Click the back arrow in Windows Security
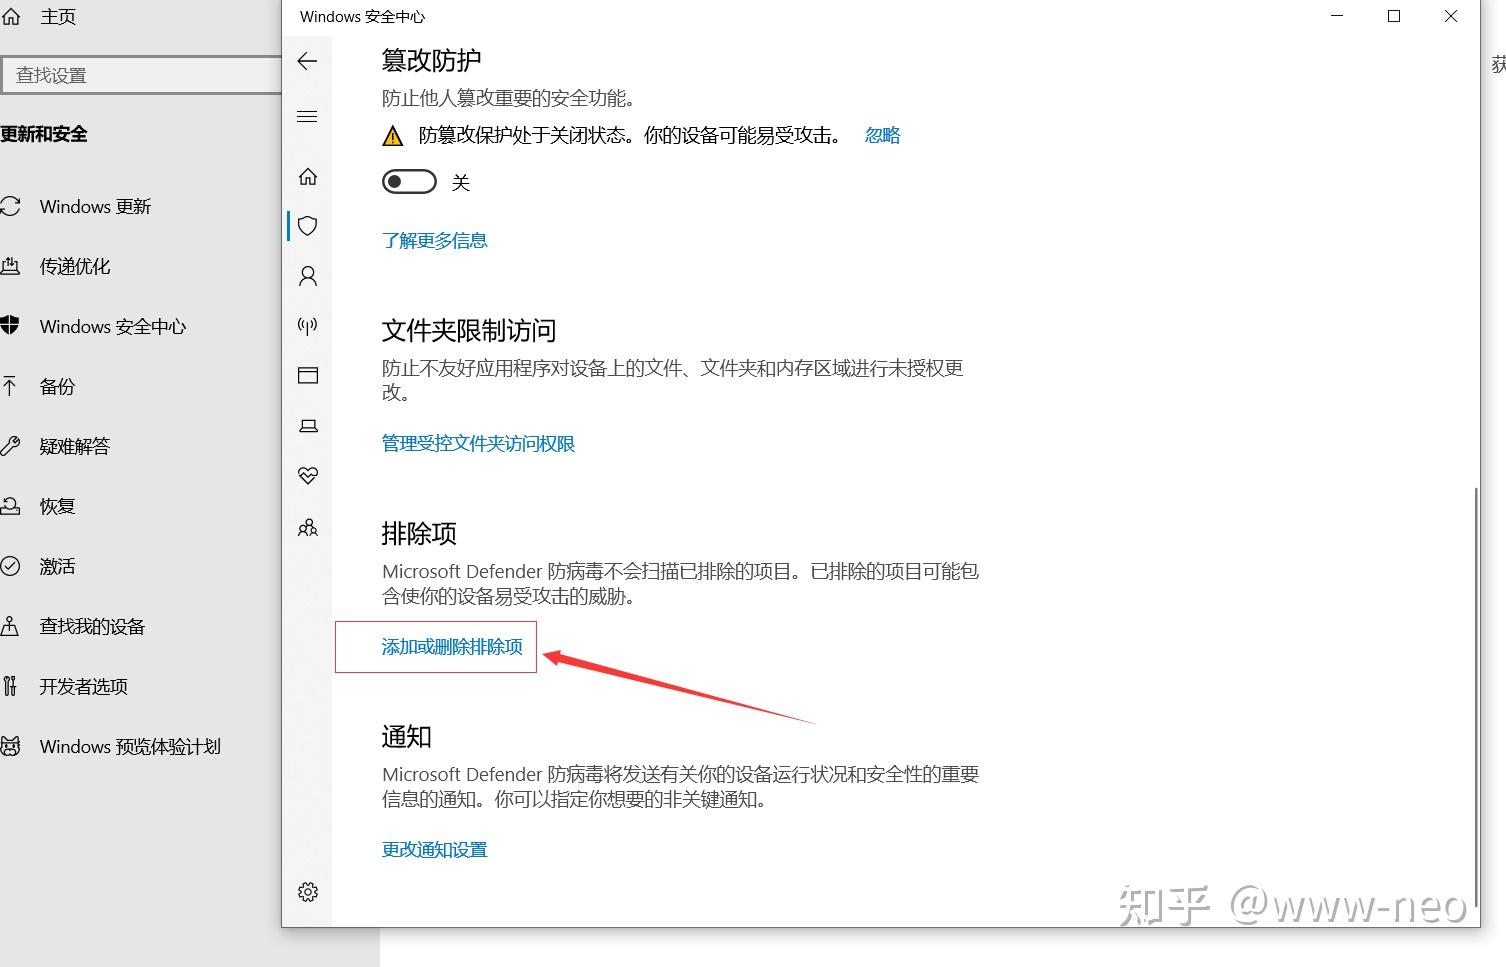 tap(307, 61)
